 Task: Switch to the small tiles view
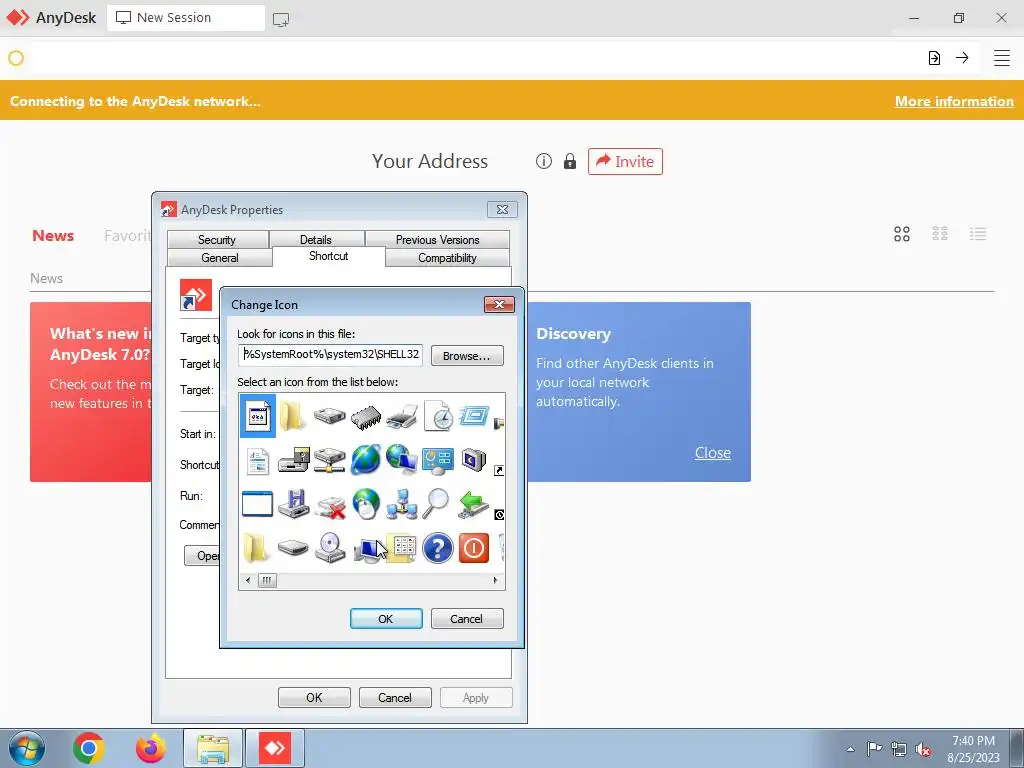coord(940,234)
